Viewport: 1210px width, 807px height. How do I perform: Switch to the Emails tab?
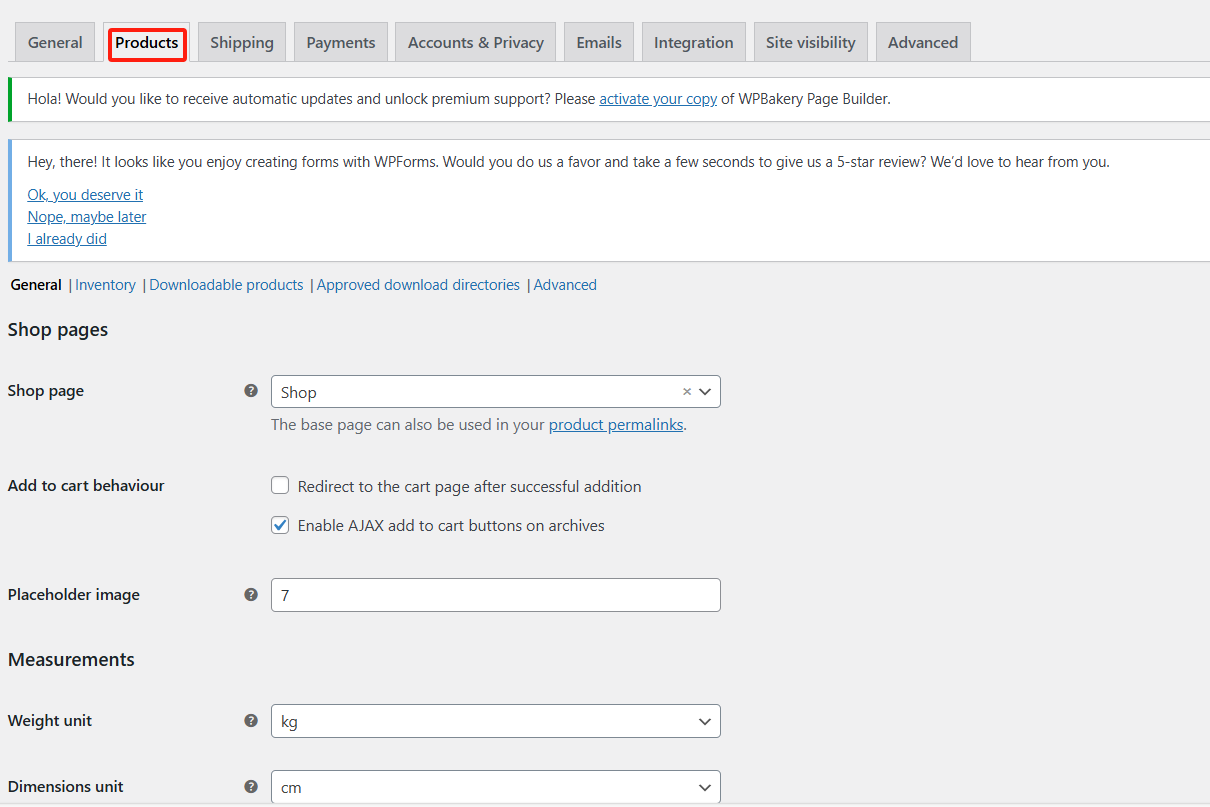coord(598,42)
